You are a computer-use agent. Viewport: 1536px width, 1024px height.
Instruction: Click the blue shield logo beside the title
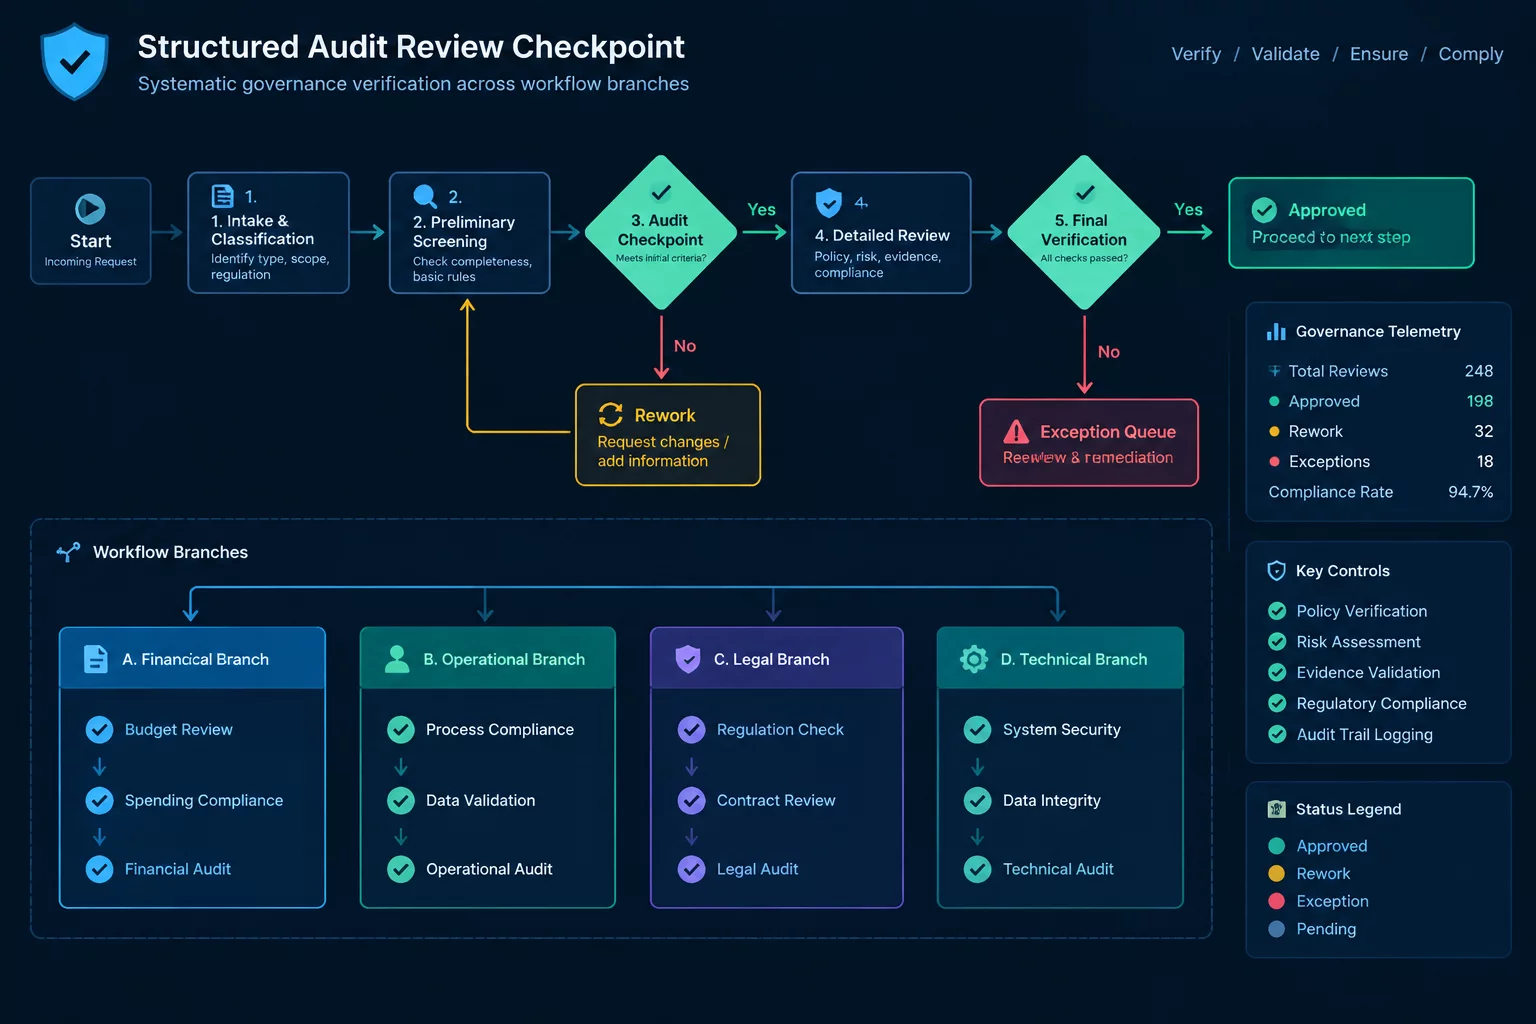pyautogui.click(x=75, y=62)
